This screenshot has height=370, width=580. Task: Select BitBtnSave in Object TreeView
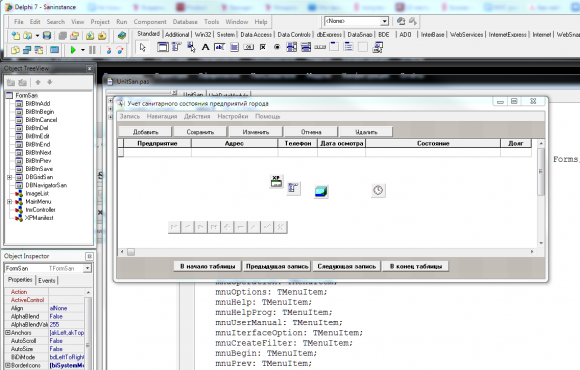click(x=39, y=169)
